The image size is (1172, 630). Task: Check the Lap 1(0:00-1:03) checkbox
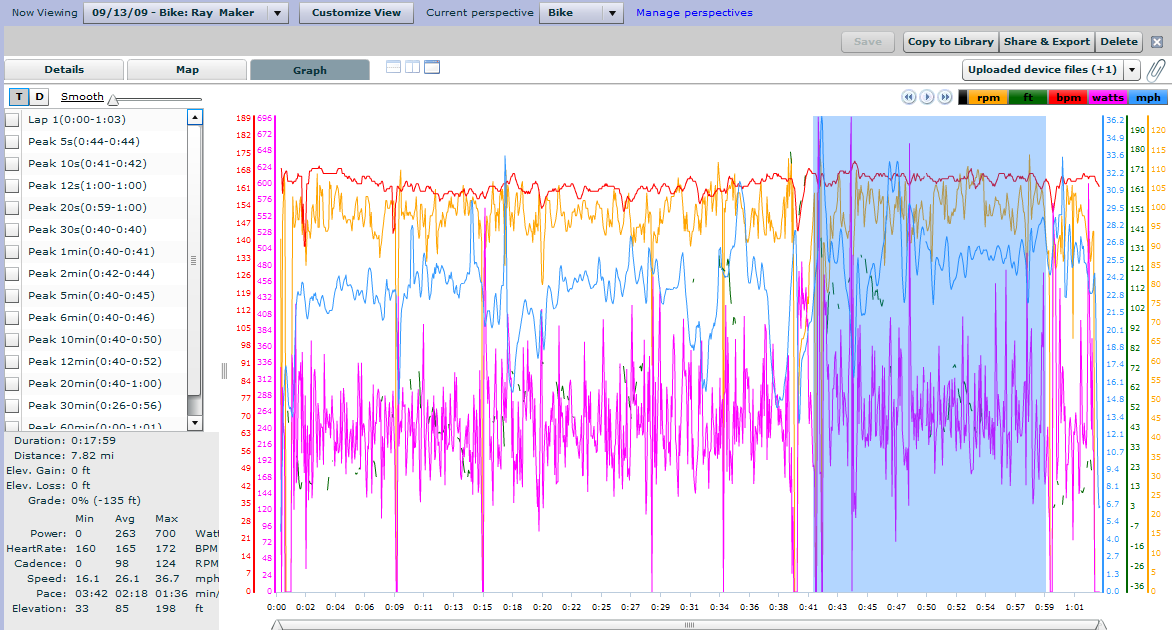12,120
